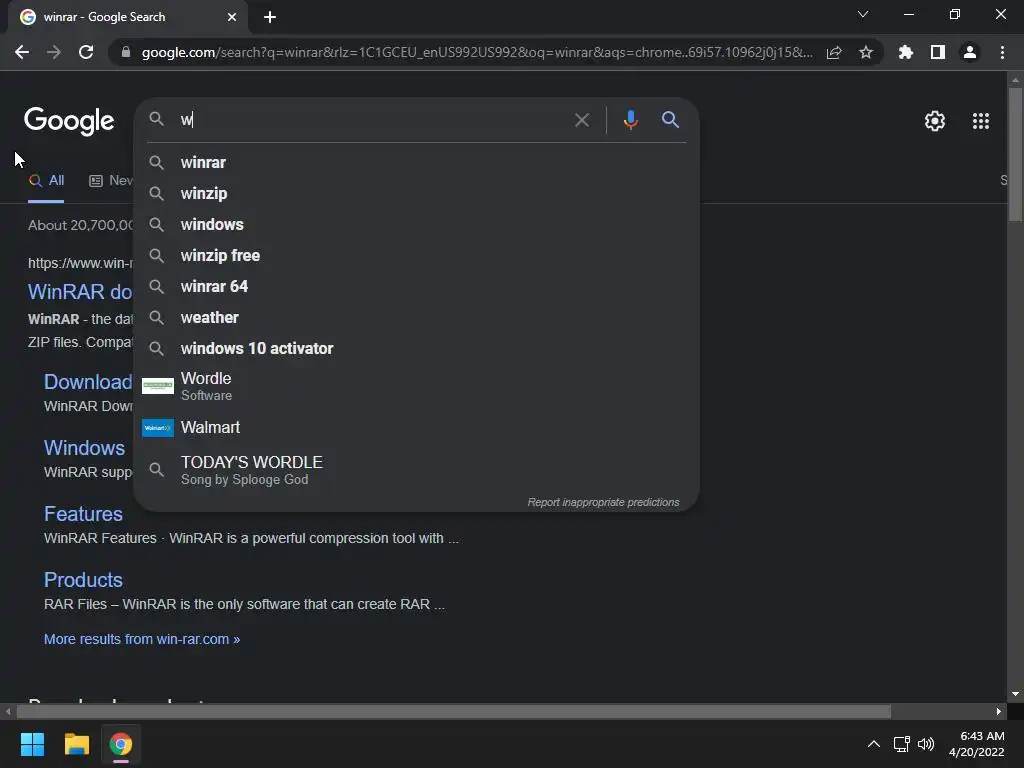Close the winrar Google Search tab
This screenshot has width=1024, height=768.
(232, 18)
